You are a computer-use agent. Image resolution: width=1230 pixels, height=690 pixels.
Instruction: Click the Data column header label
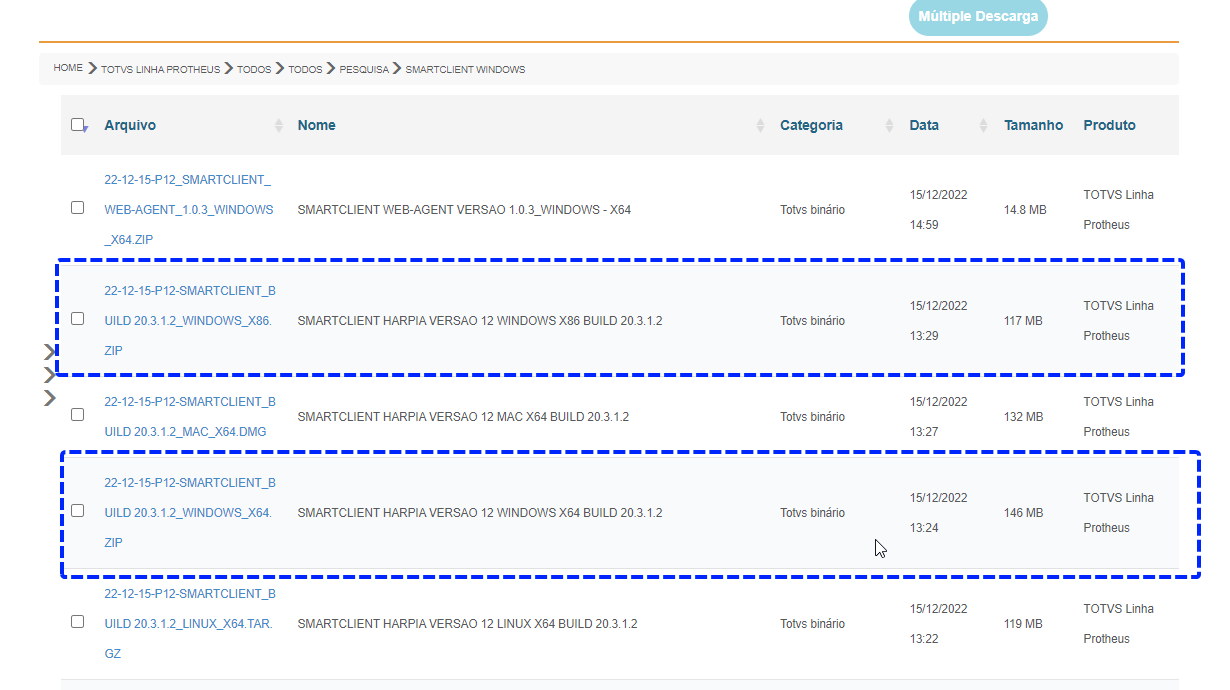[924, 125]
